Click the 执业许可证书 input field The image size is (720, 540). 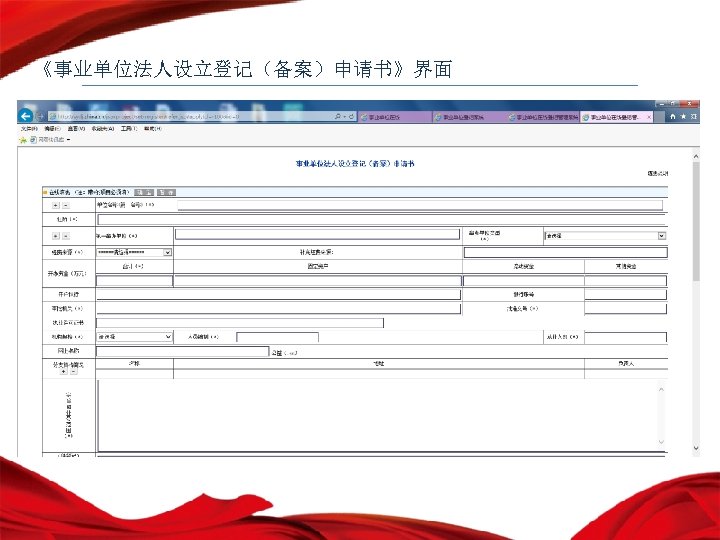click(x=240, y=323)
